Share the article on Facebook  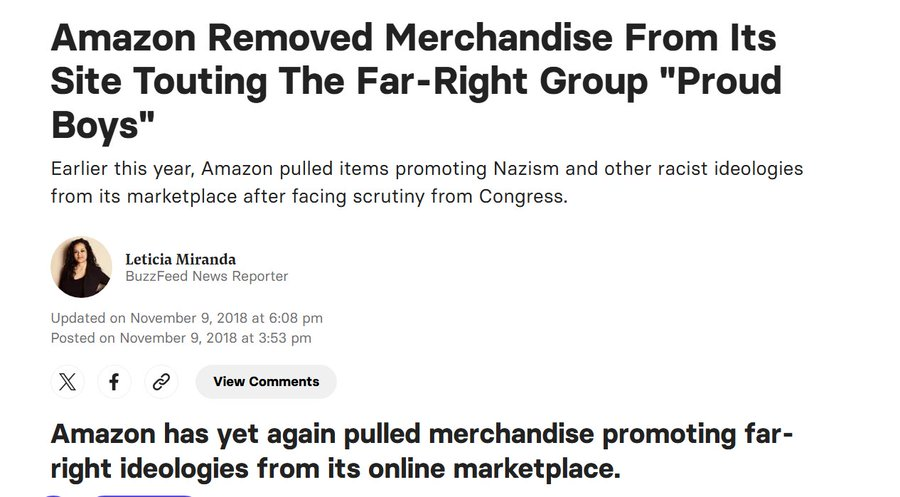tap(114, 381)
